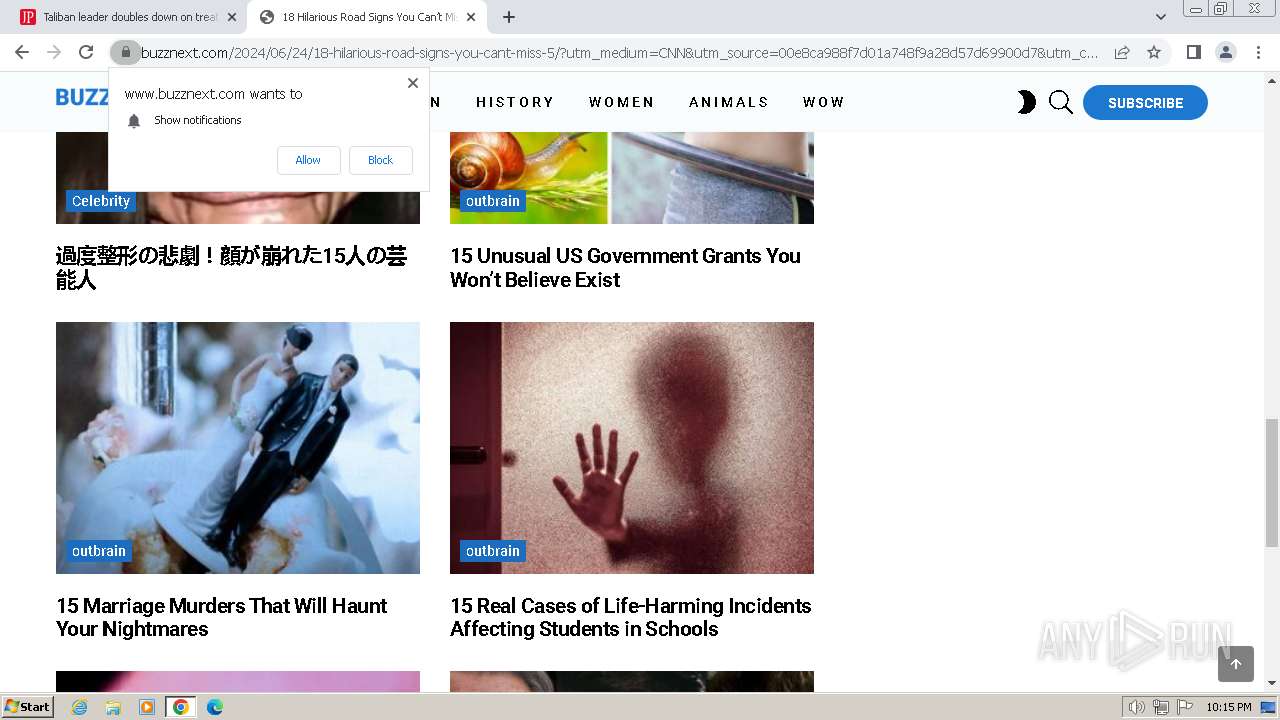The image size is (1280, 720).
Task: Close the Taliban leader tab
Action: tap(232, 17)
